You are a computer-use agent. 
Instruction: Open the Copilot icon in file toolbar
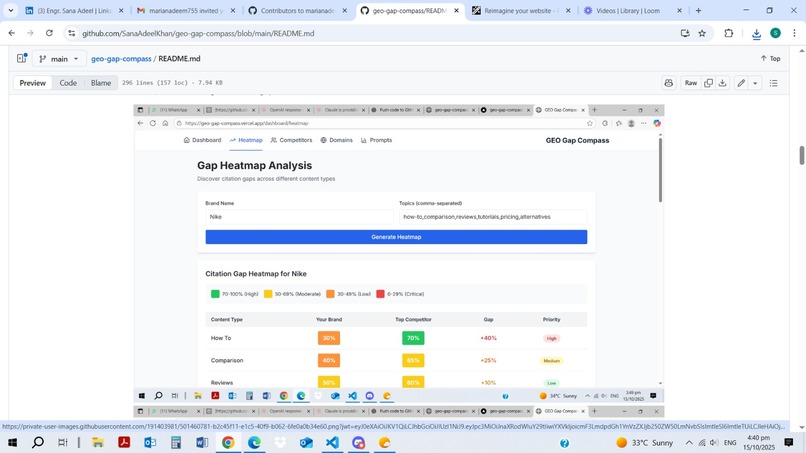pyautogui.click(x=668, y=83)
